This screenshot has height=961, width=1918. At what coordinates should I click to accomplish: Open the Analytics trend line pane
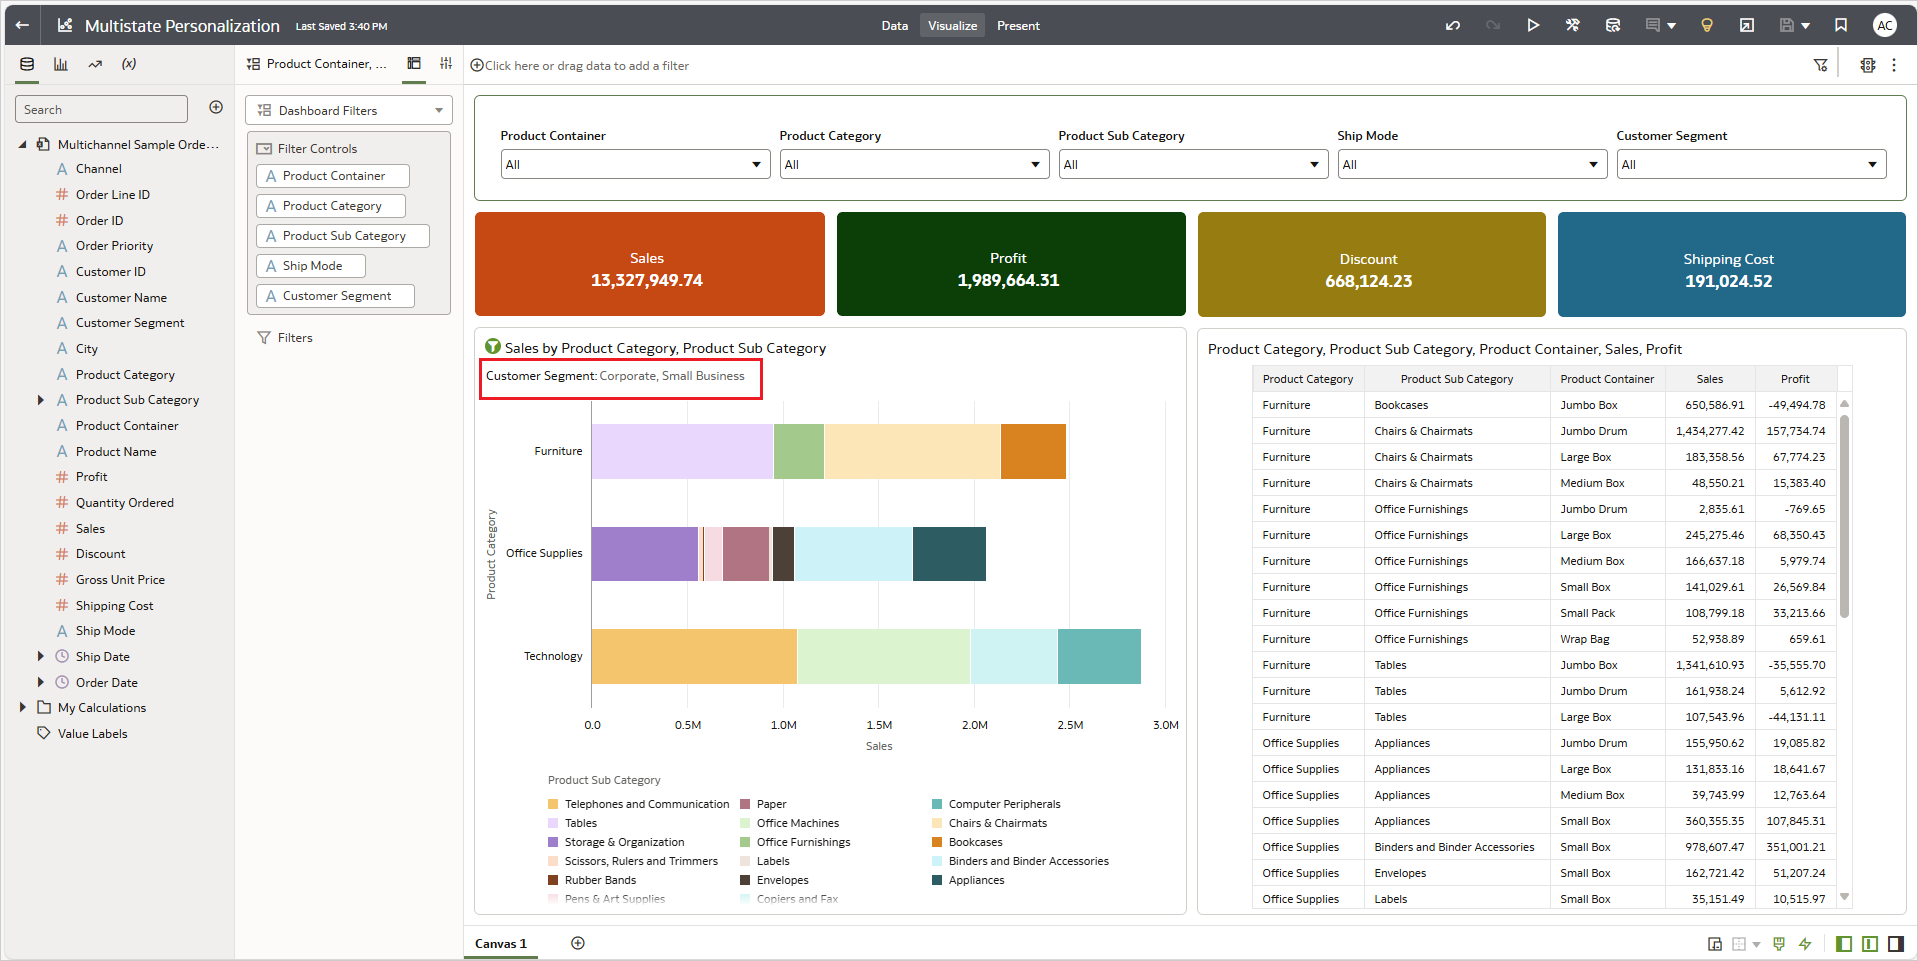[95, 64]
